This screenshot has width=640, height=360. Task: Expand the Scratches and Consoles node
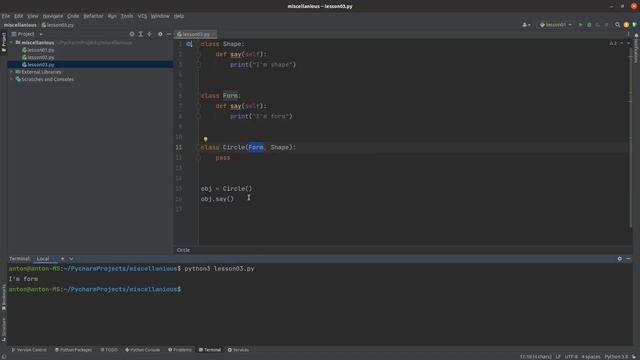(x=11, y=79)
